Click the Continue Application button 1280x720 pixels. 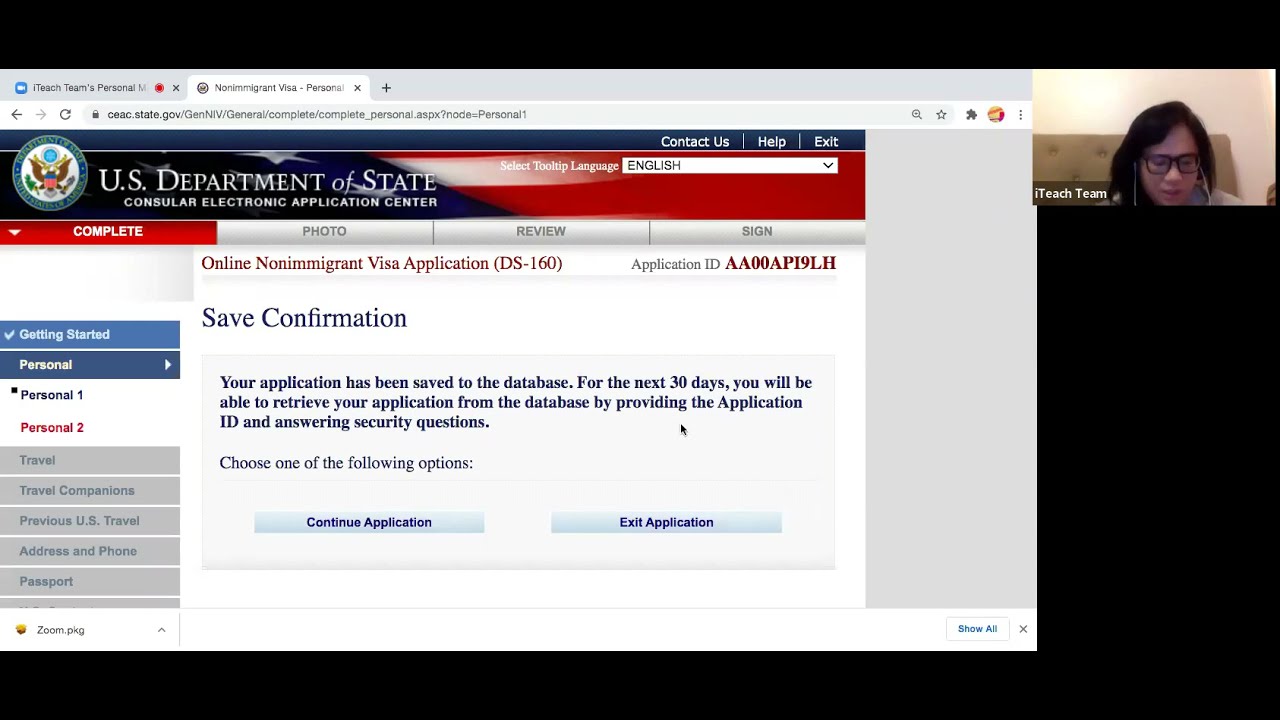369,522
